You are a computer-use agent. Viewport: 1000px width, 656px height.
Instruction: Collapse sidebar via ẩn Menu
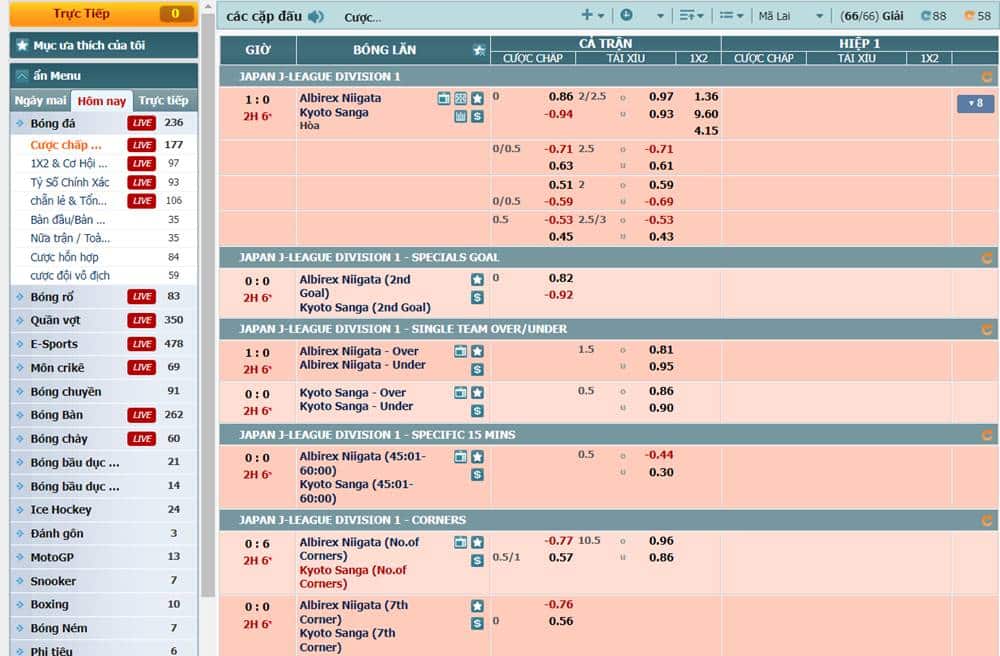pyautogui.click(x=103, y=76)
